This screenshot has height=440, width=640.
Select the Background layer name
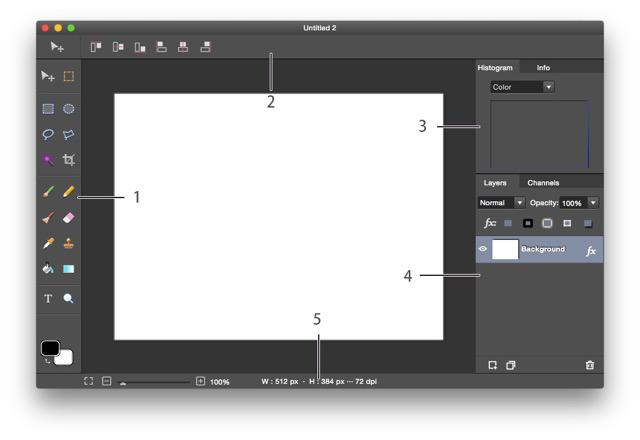[x=543, y=249]
